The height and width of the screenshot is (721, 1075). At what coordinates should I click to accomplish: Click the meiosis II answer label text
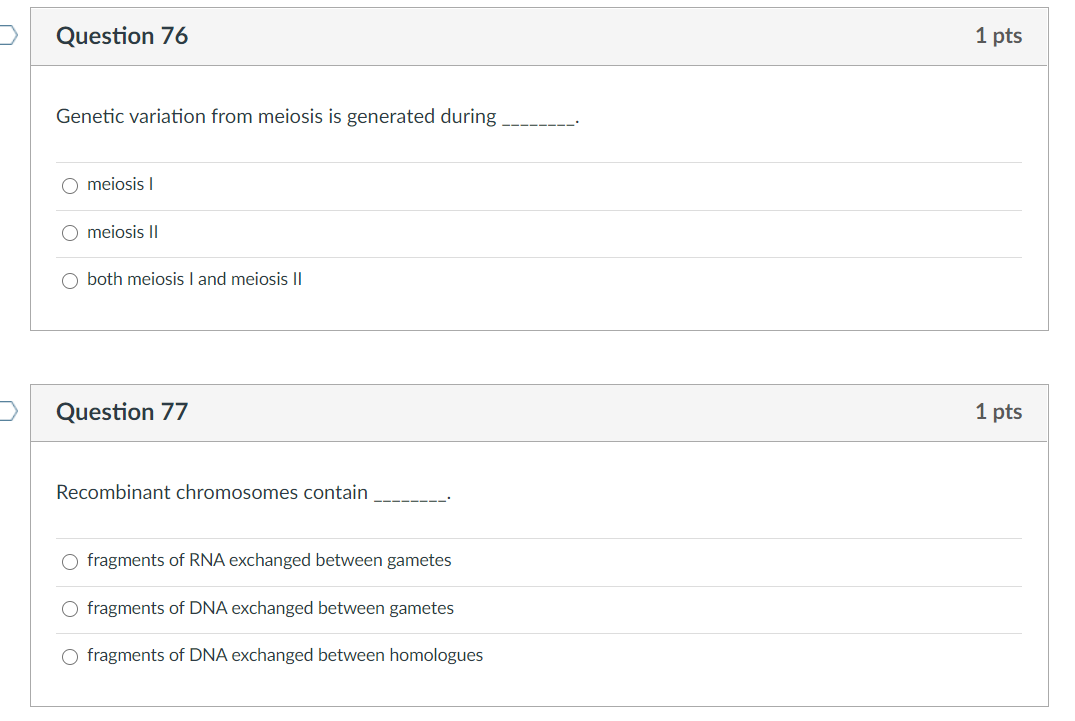(122, 231)
